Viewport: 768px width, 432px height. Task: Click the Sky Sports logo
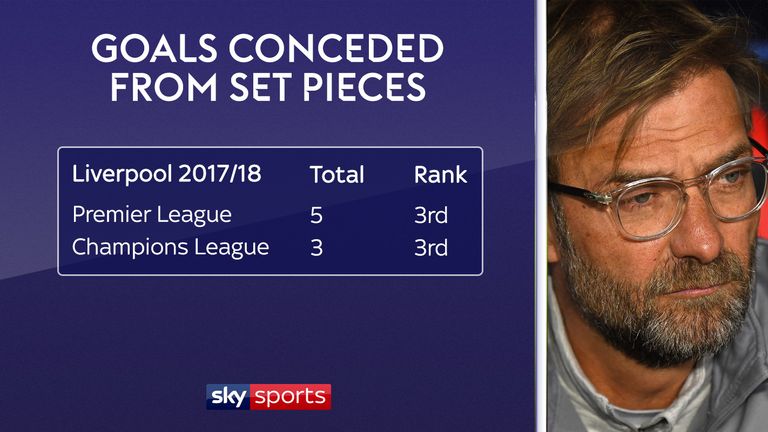click(x=268, y=396)
